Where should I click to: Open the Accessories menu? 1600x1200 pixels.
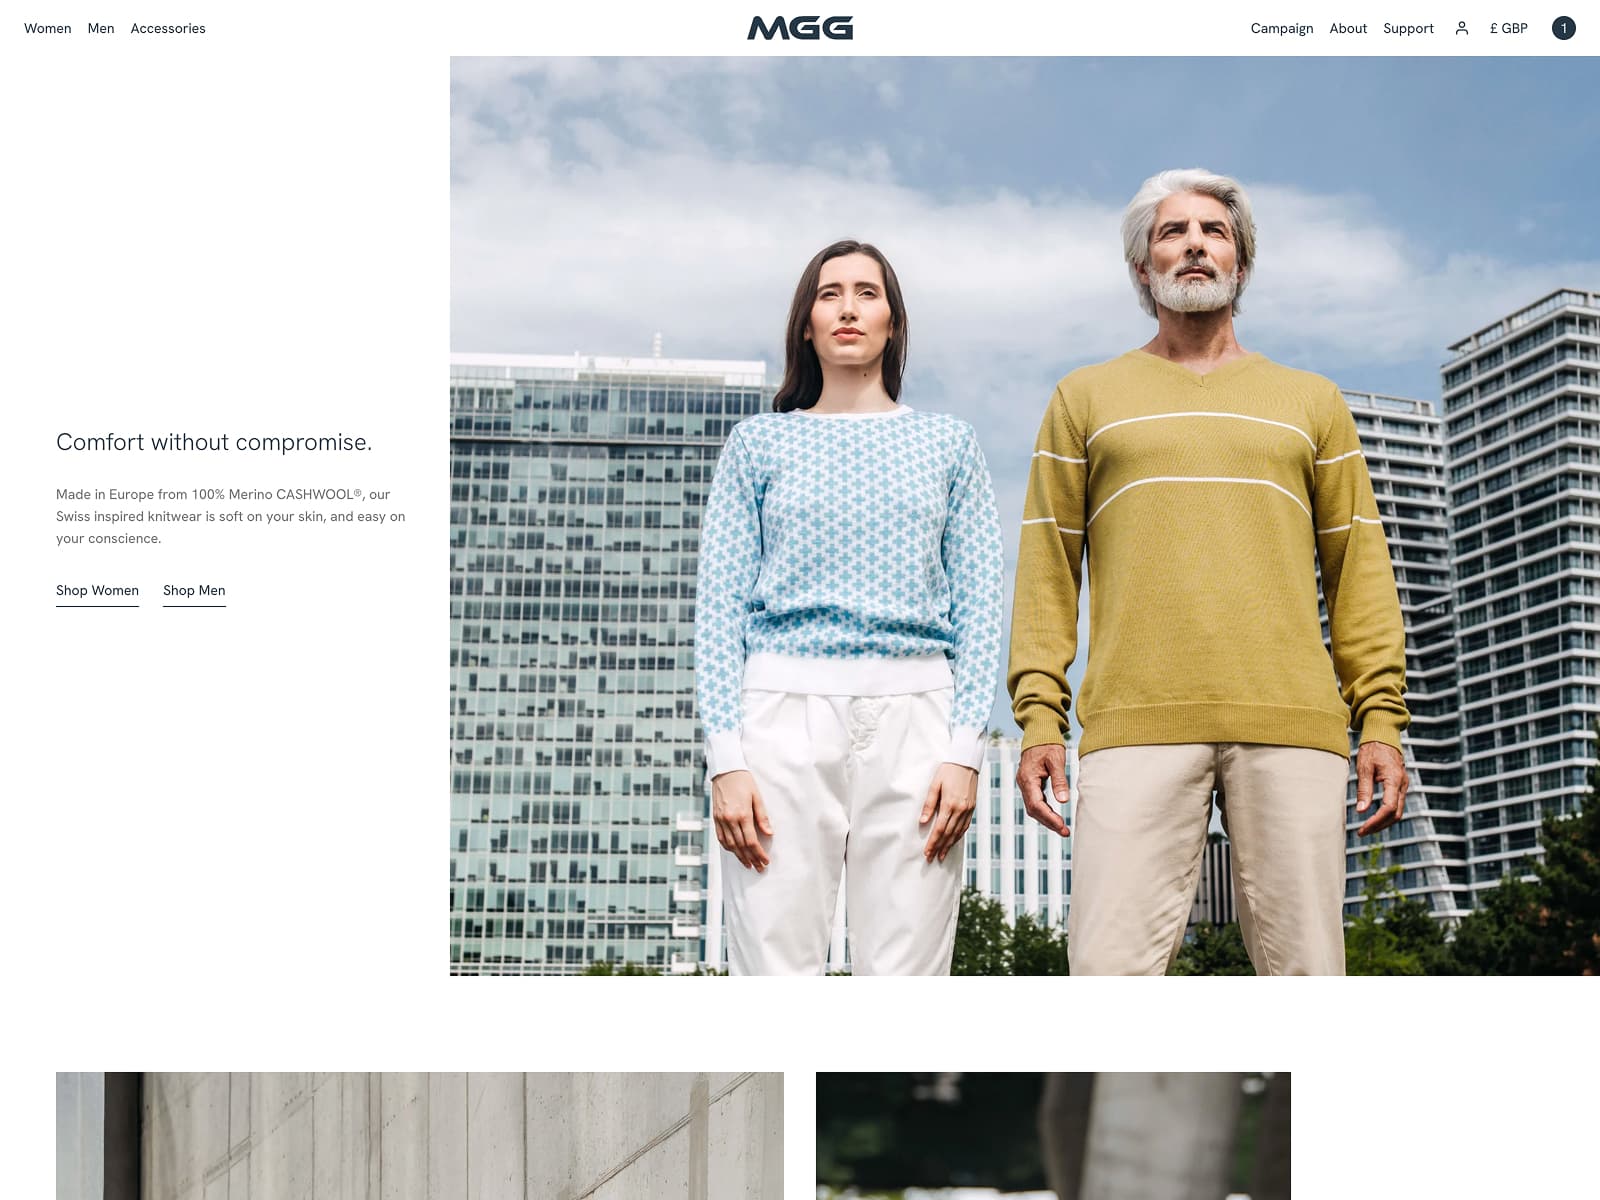(x=168, y=28)
